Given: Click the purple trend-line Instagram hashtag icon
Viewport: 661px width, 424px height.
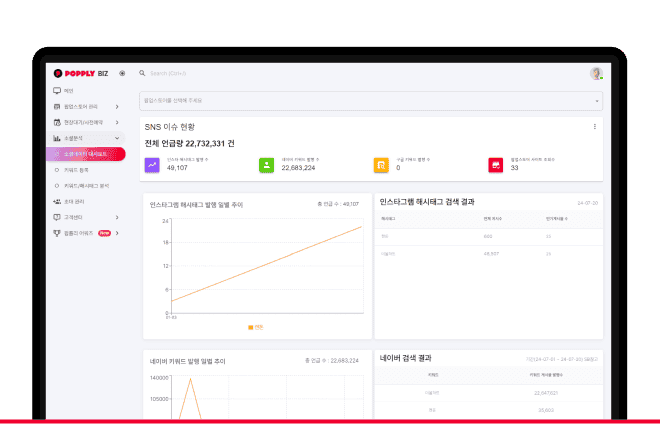Looking at the screenshot, I should point(152,165).
